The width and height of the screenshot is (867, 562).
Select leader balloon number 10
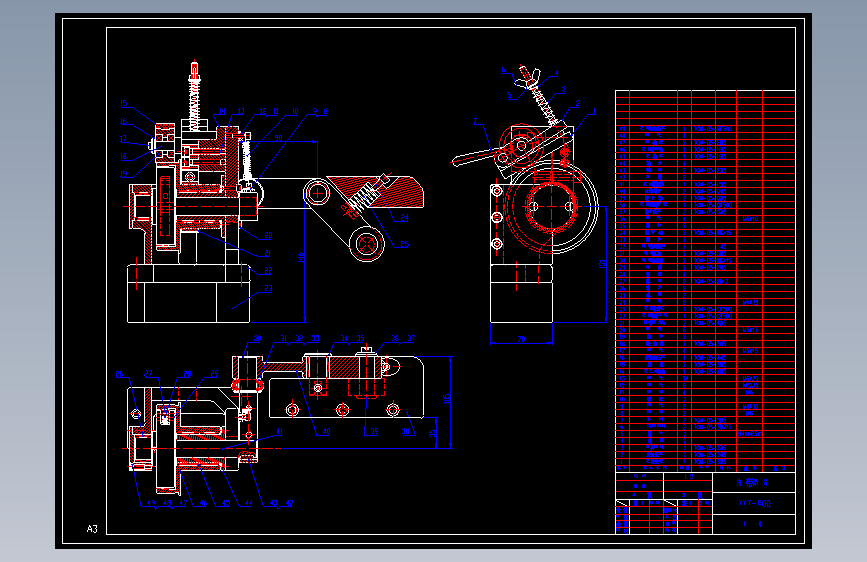tap(295, 111)
